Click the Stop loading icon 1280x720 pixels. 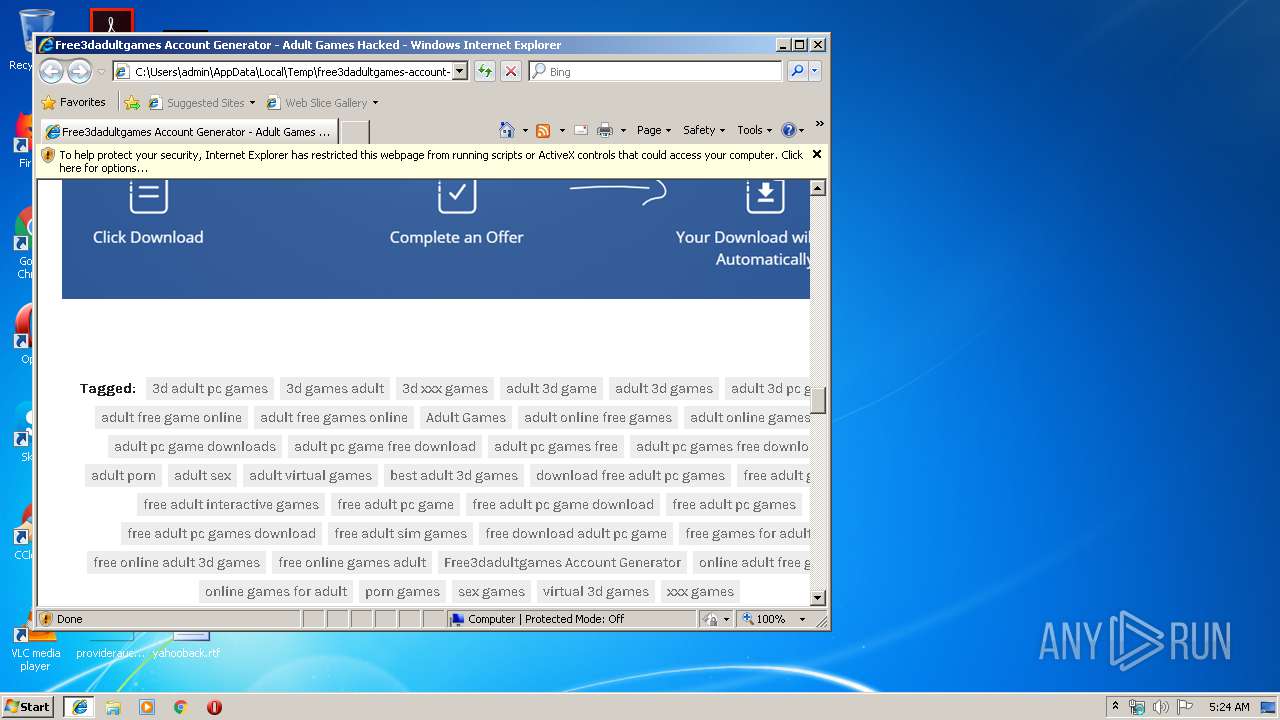point(511,71)
